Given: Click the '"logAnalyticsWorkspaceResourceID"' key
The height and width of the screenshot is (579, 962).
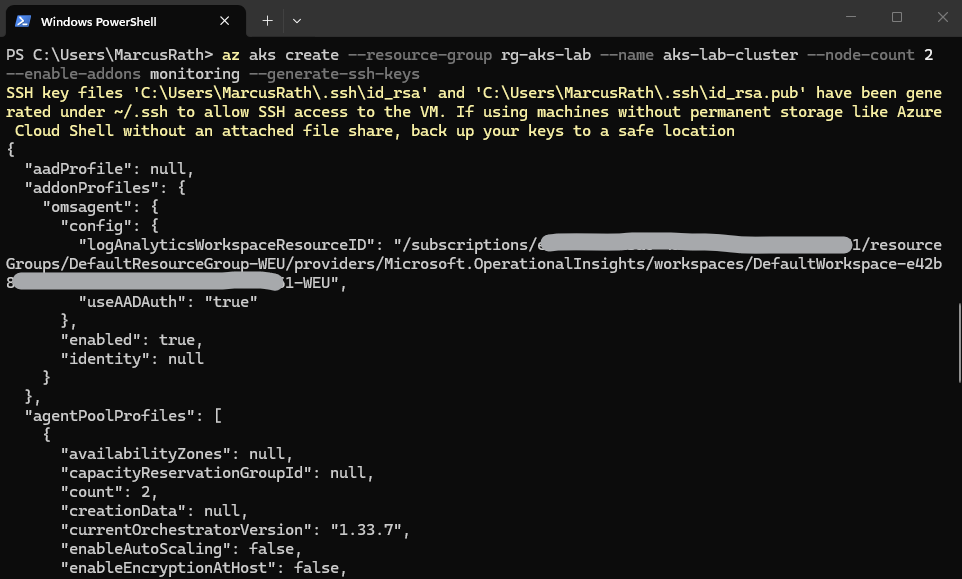Looking at the screenshot, I should tap(226, 245).
